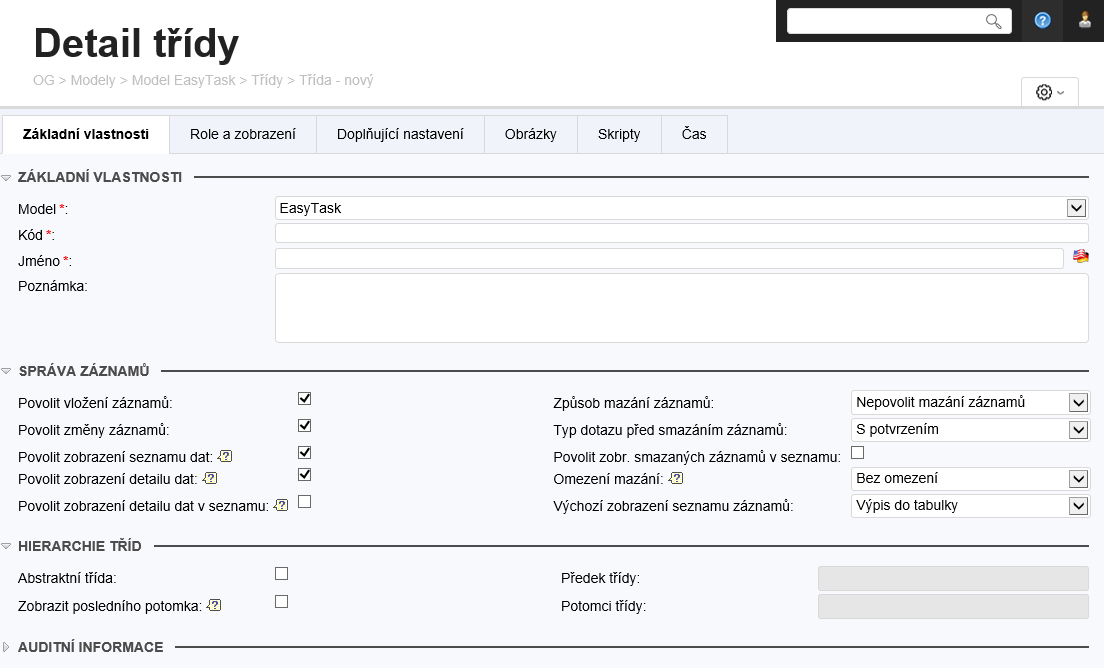
Task: Click the language flag icon beside Jméno
Action: pos(1080,257)
